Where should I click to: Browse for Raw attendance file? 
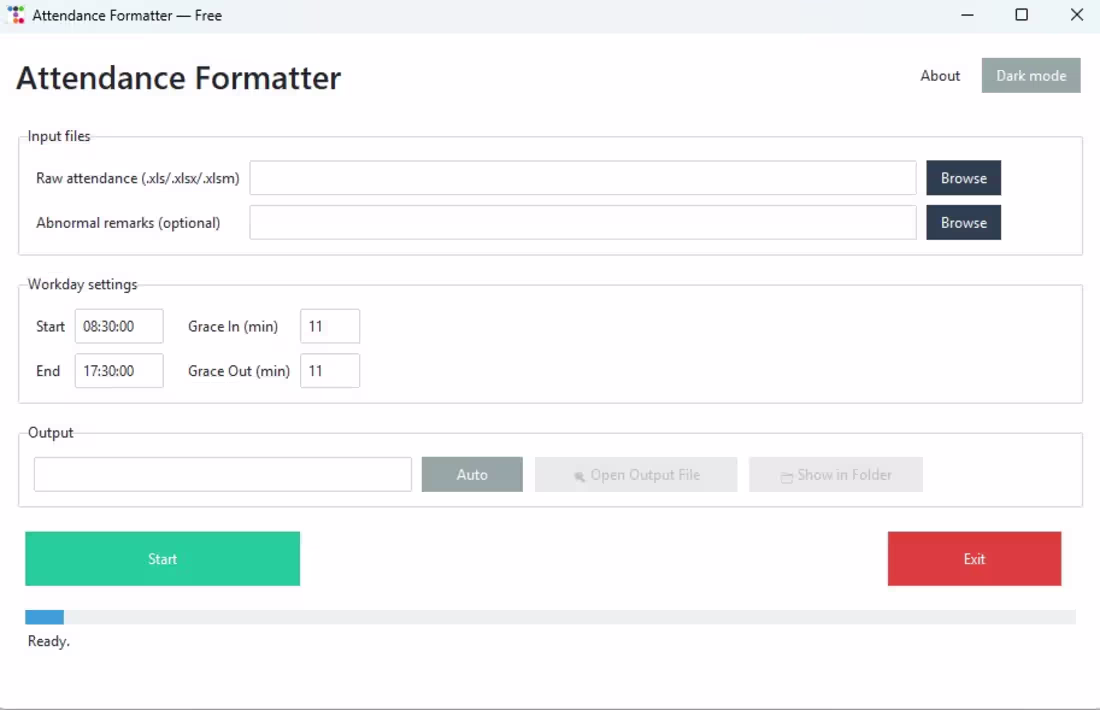tap(963, 178)
